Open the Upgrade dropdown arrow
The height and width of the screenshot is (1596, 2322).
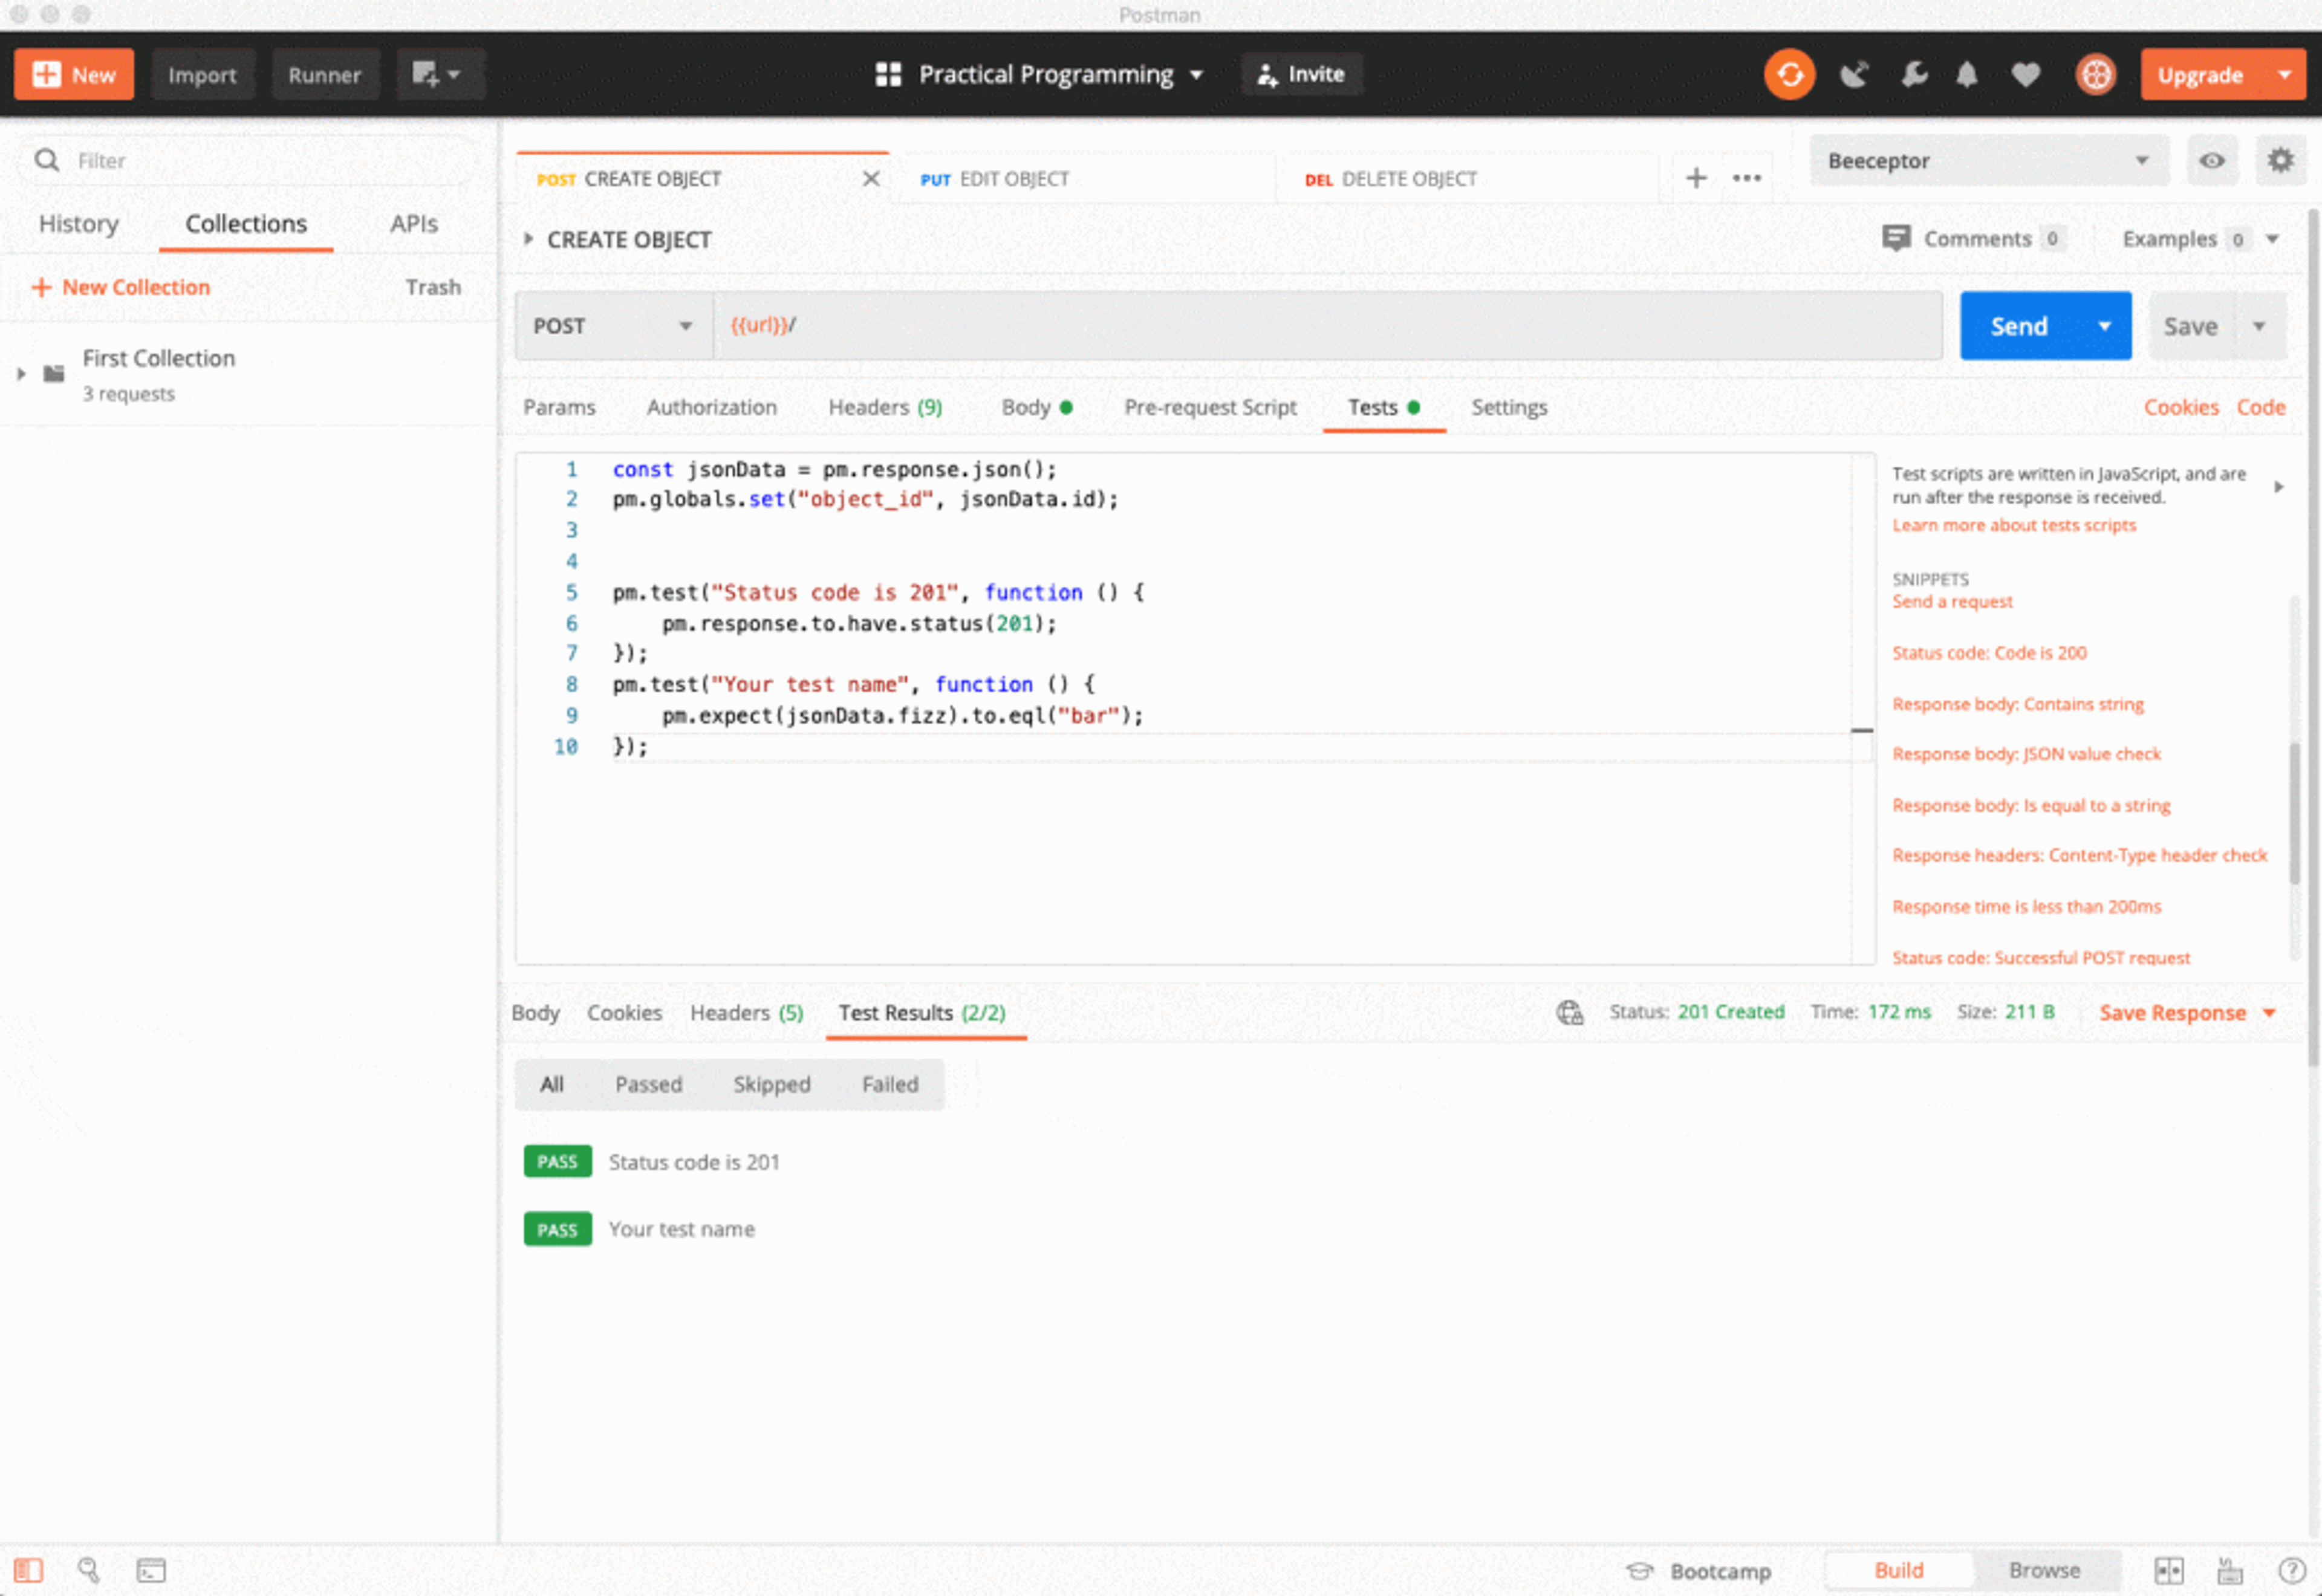tap(2284, 75)
